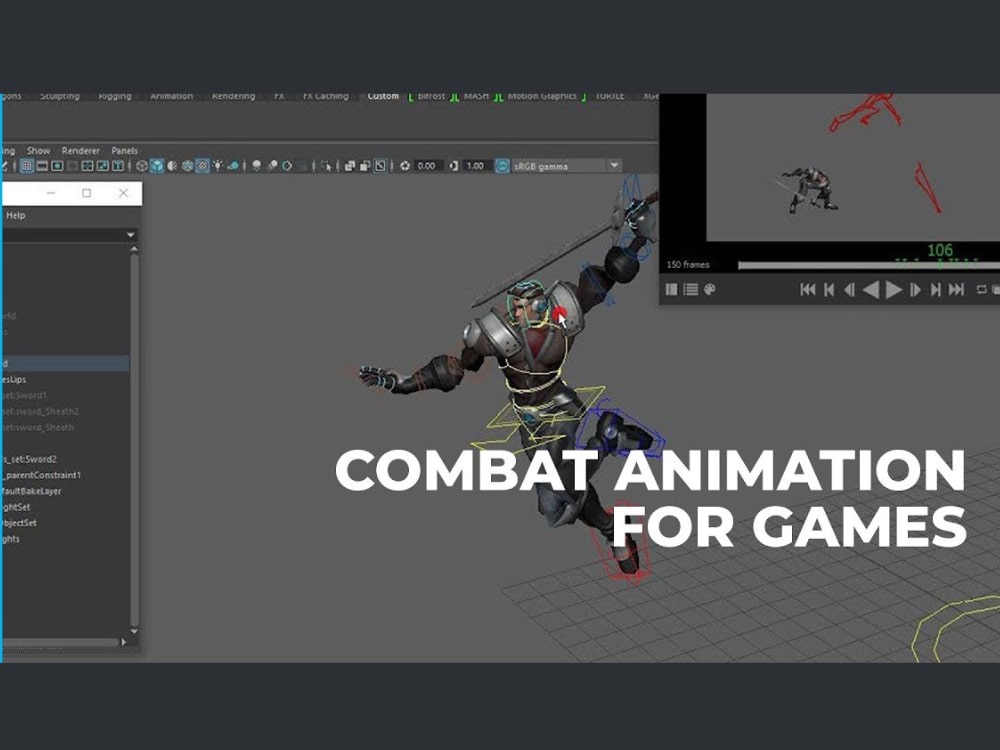This screenshot has height=750, width=1000.
Task: Toggle X-Ray Active Components icon
Action: pyautogui.click(x=365, y=166)
